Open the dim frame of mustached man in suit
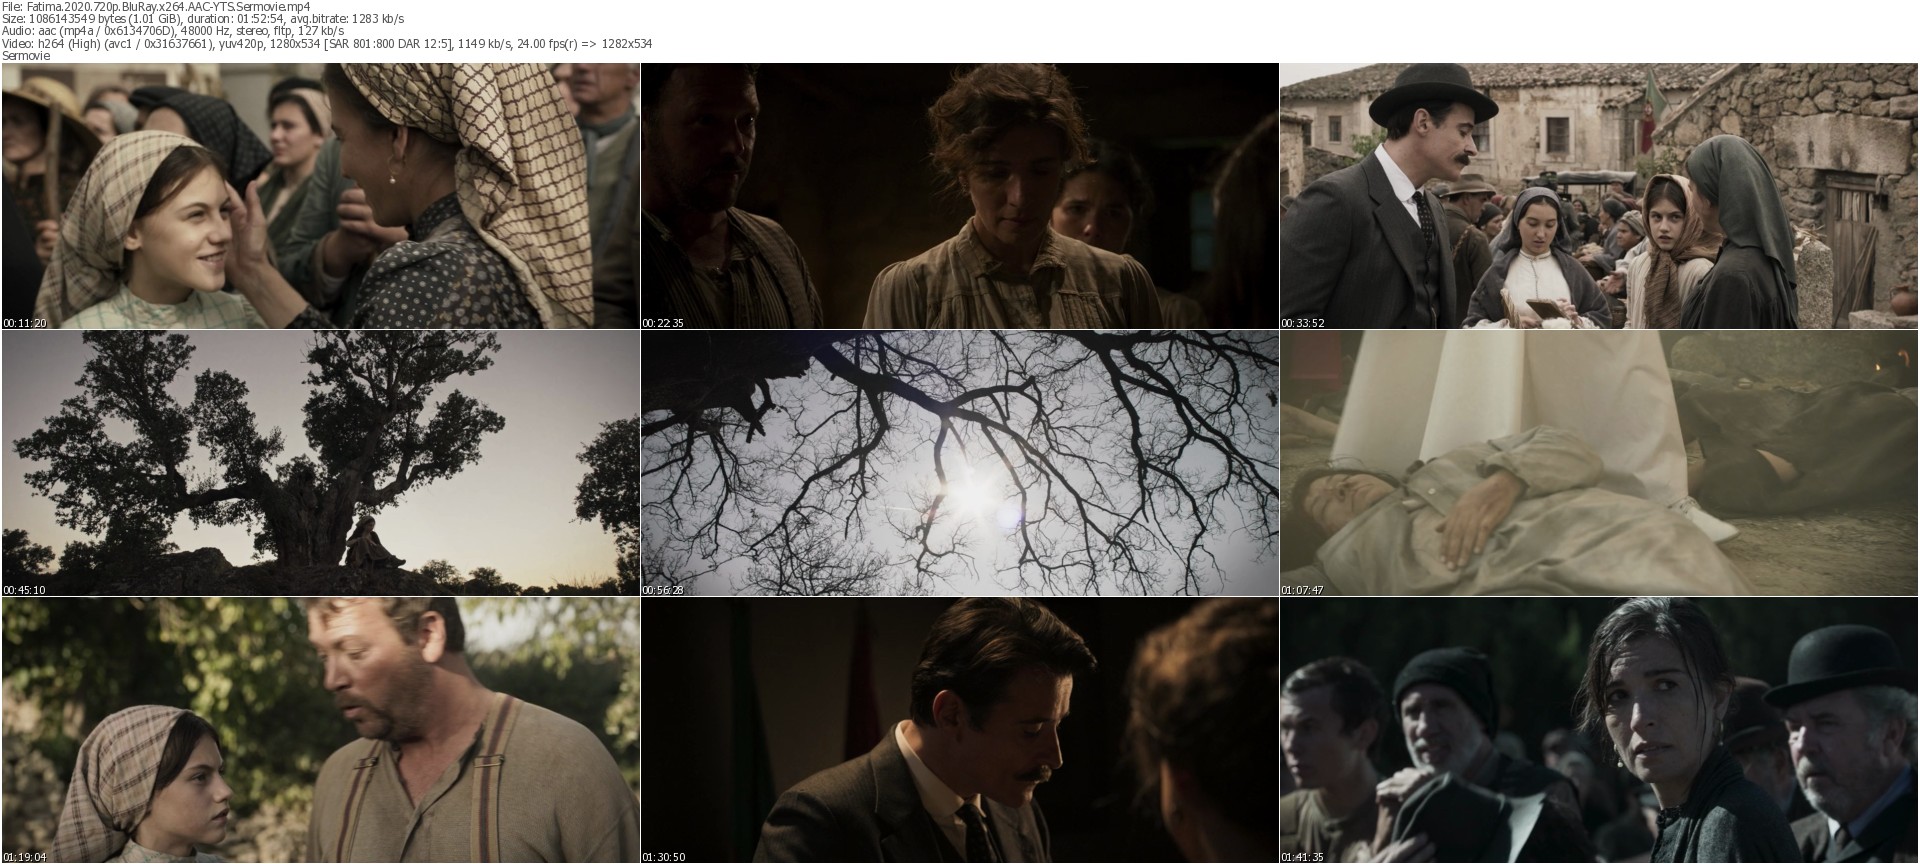The image size is (1920, 864). [x=959, y=730]
